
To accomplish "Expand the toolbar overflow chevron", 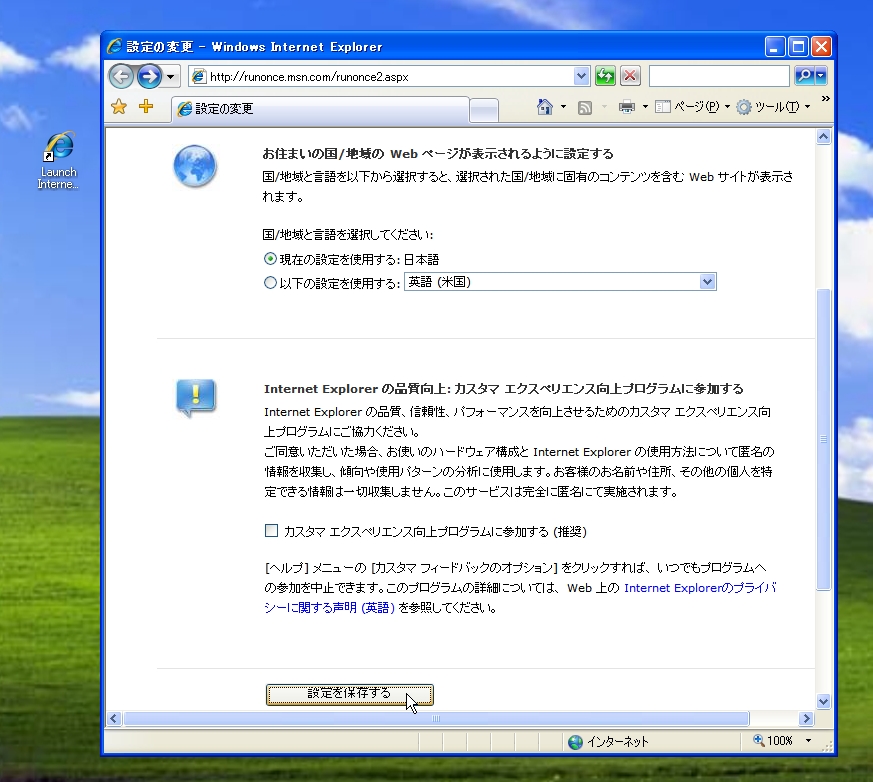I will click(826, 99).
